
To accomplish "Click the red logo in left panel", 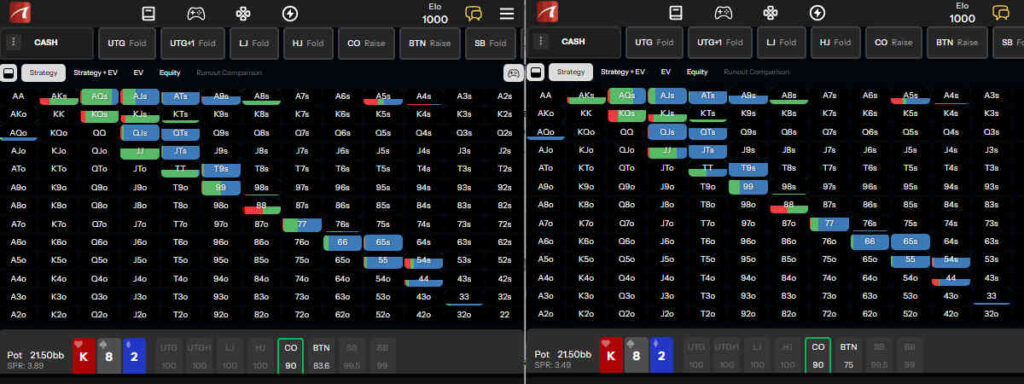I will coord(20,12).
